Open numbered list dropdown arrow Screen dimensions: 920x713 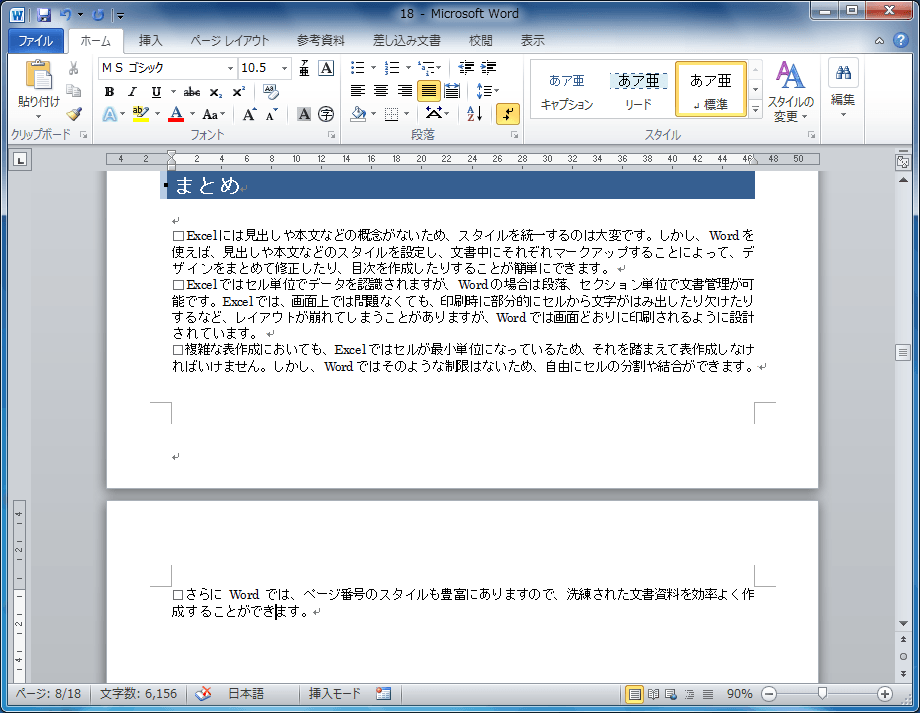click(408, 68)
